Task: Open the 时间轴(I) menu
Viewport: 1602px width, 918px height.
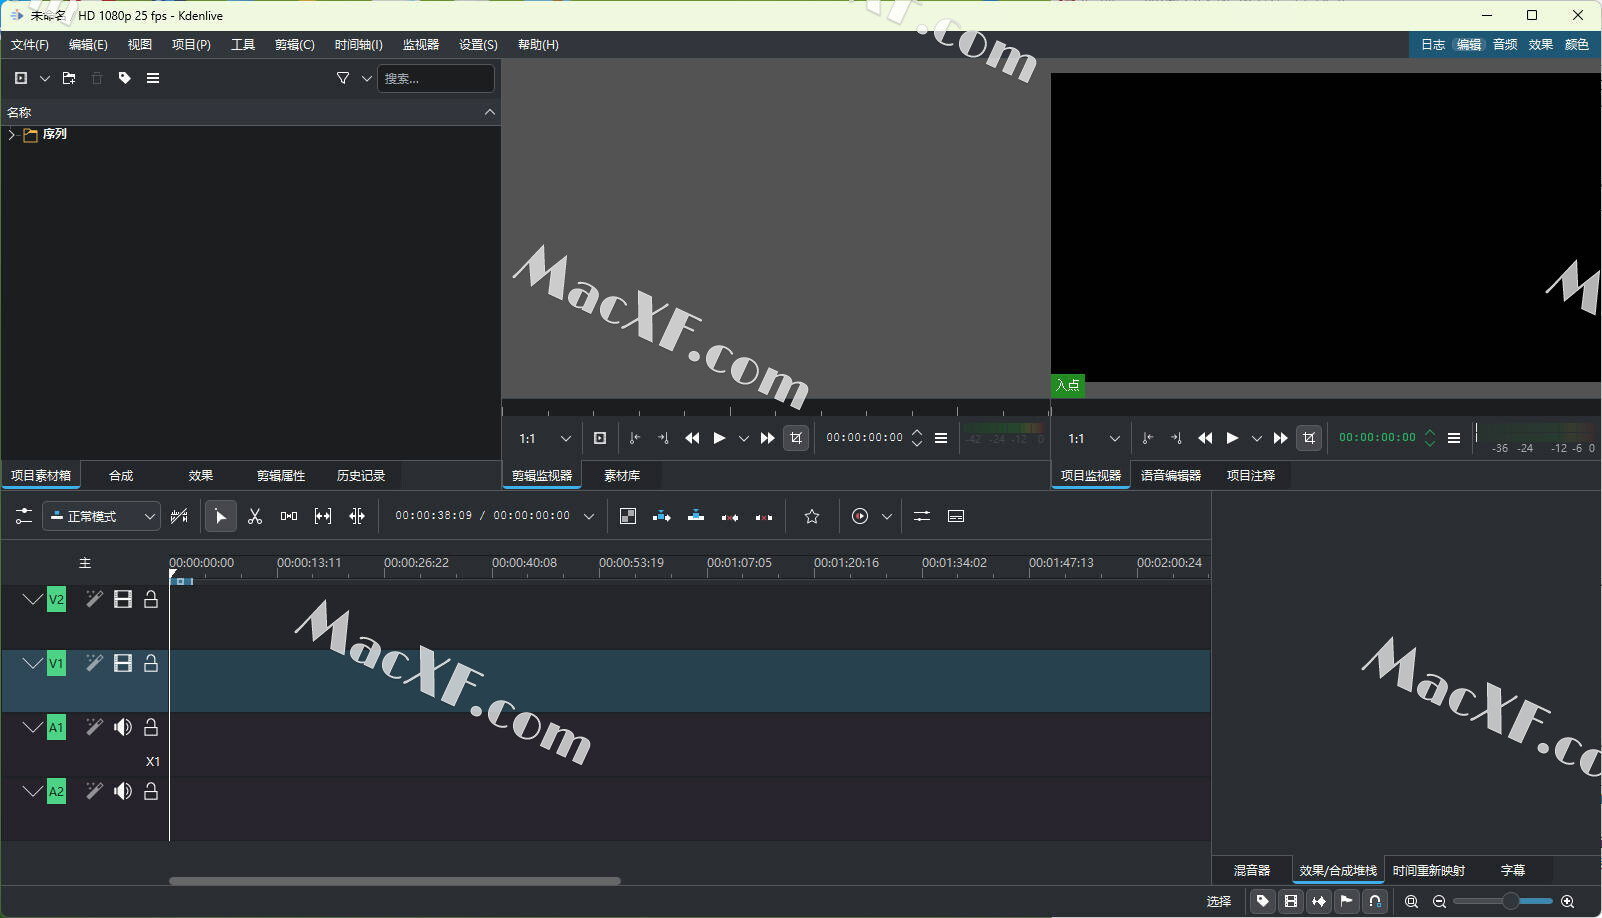Action: click(359, 45)
